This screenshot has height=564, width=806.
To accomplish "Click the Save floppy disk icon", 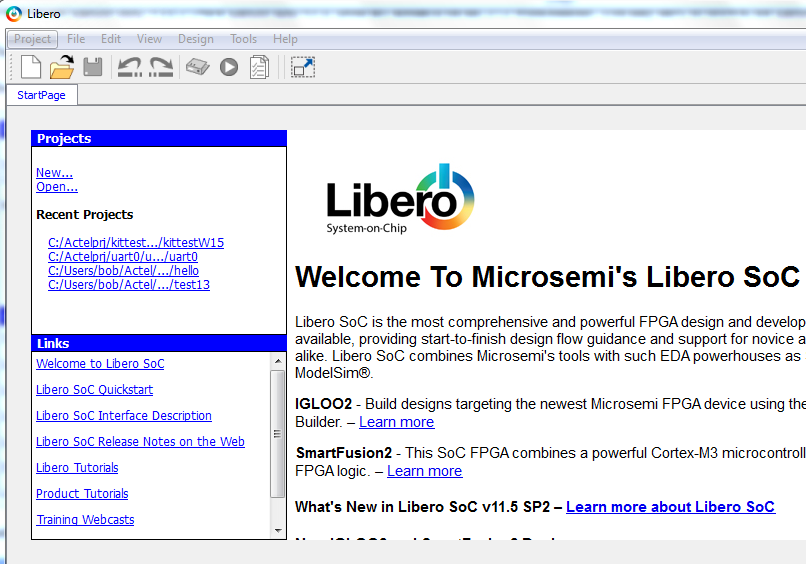I will pyautogui.click(x=93, y=68).
